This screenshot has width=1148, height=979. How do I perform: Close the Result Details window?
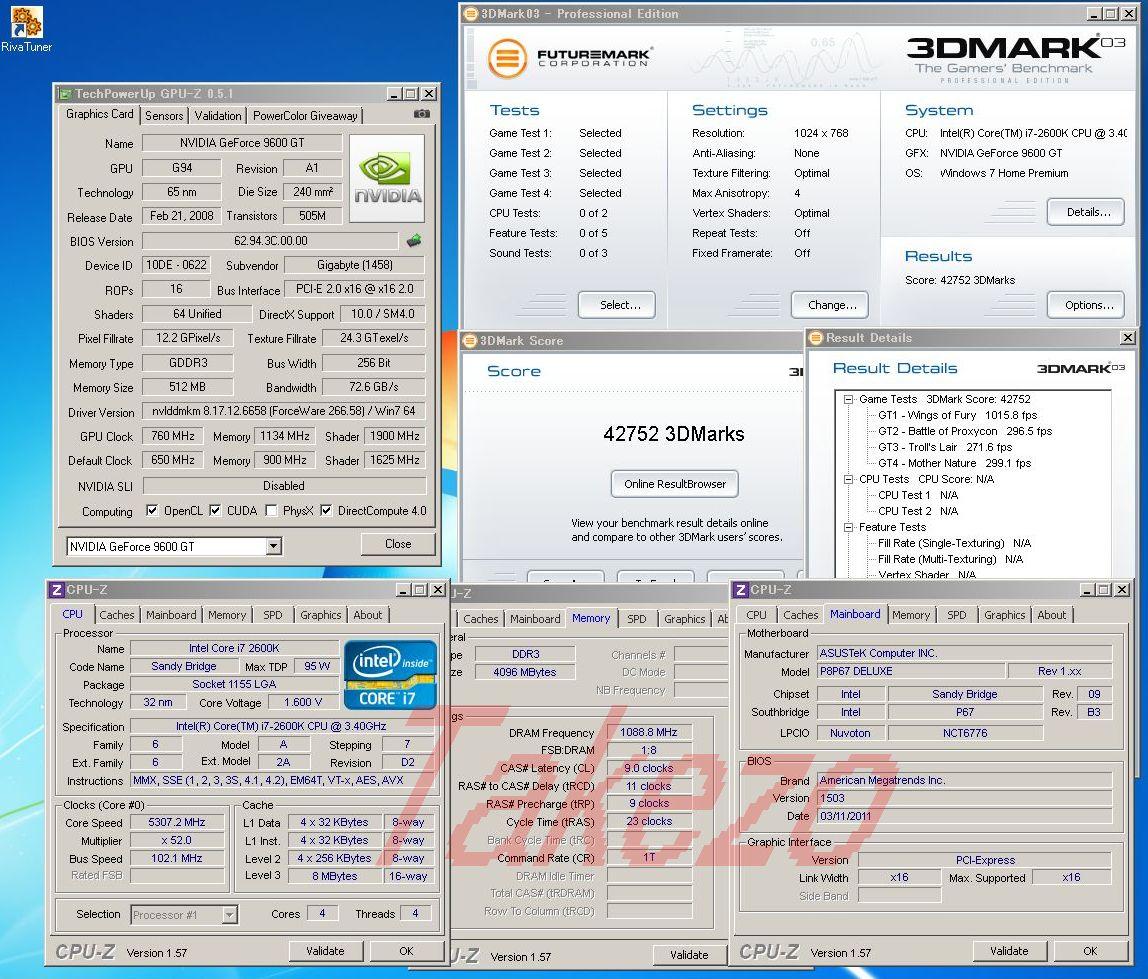pos(1128,338)
